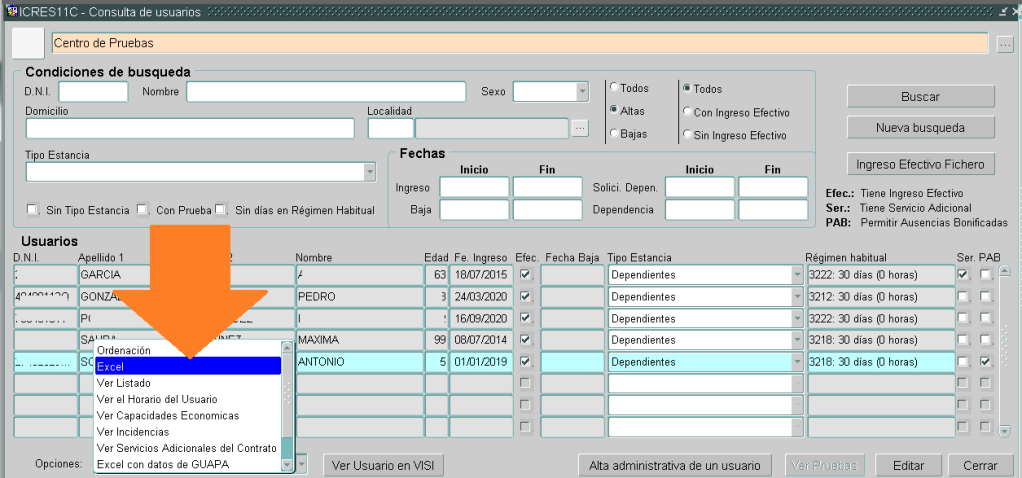Select 'Con Ingreso Efectivo' radio option

pyautogui.click(x=686, y=112)
